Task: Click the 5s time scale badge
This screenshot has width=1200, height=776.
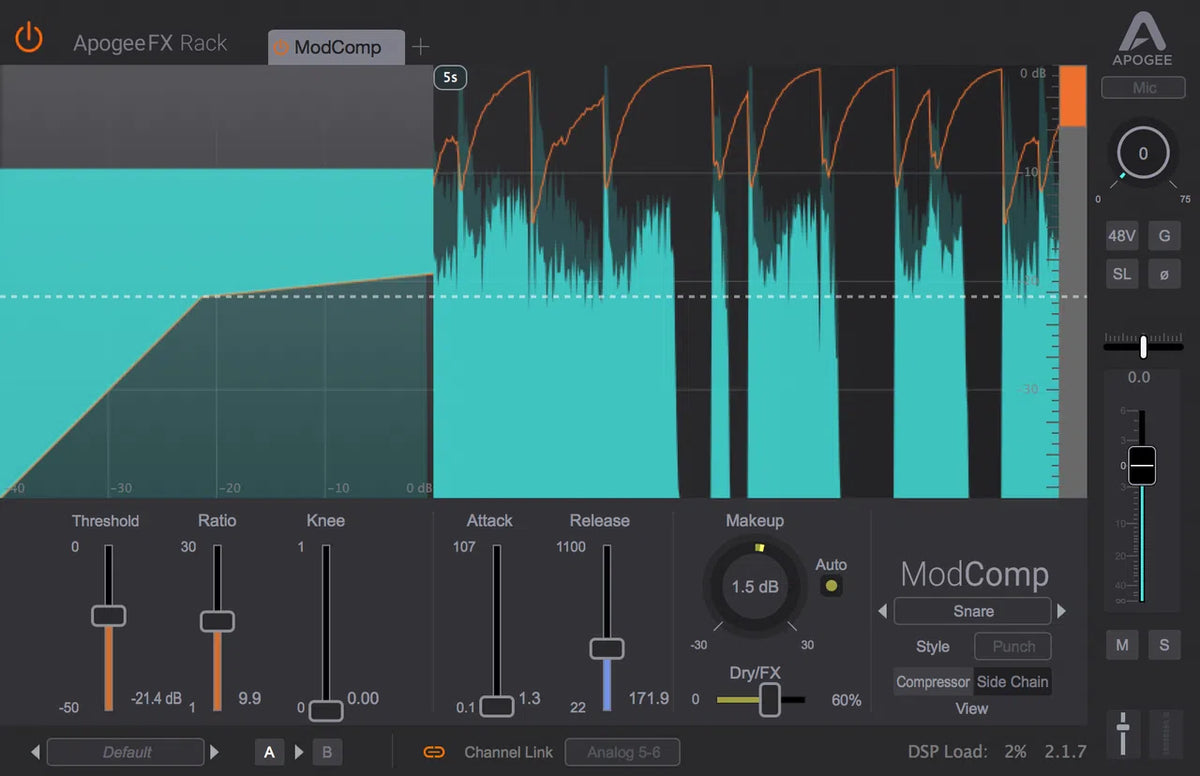Action: [450, 77]
